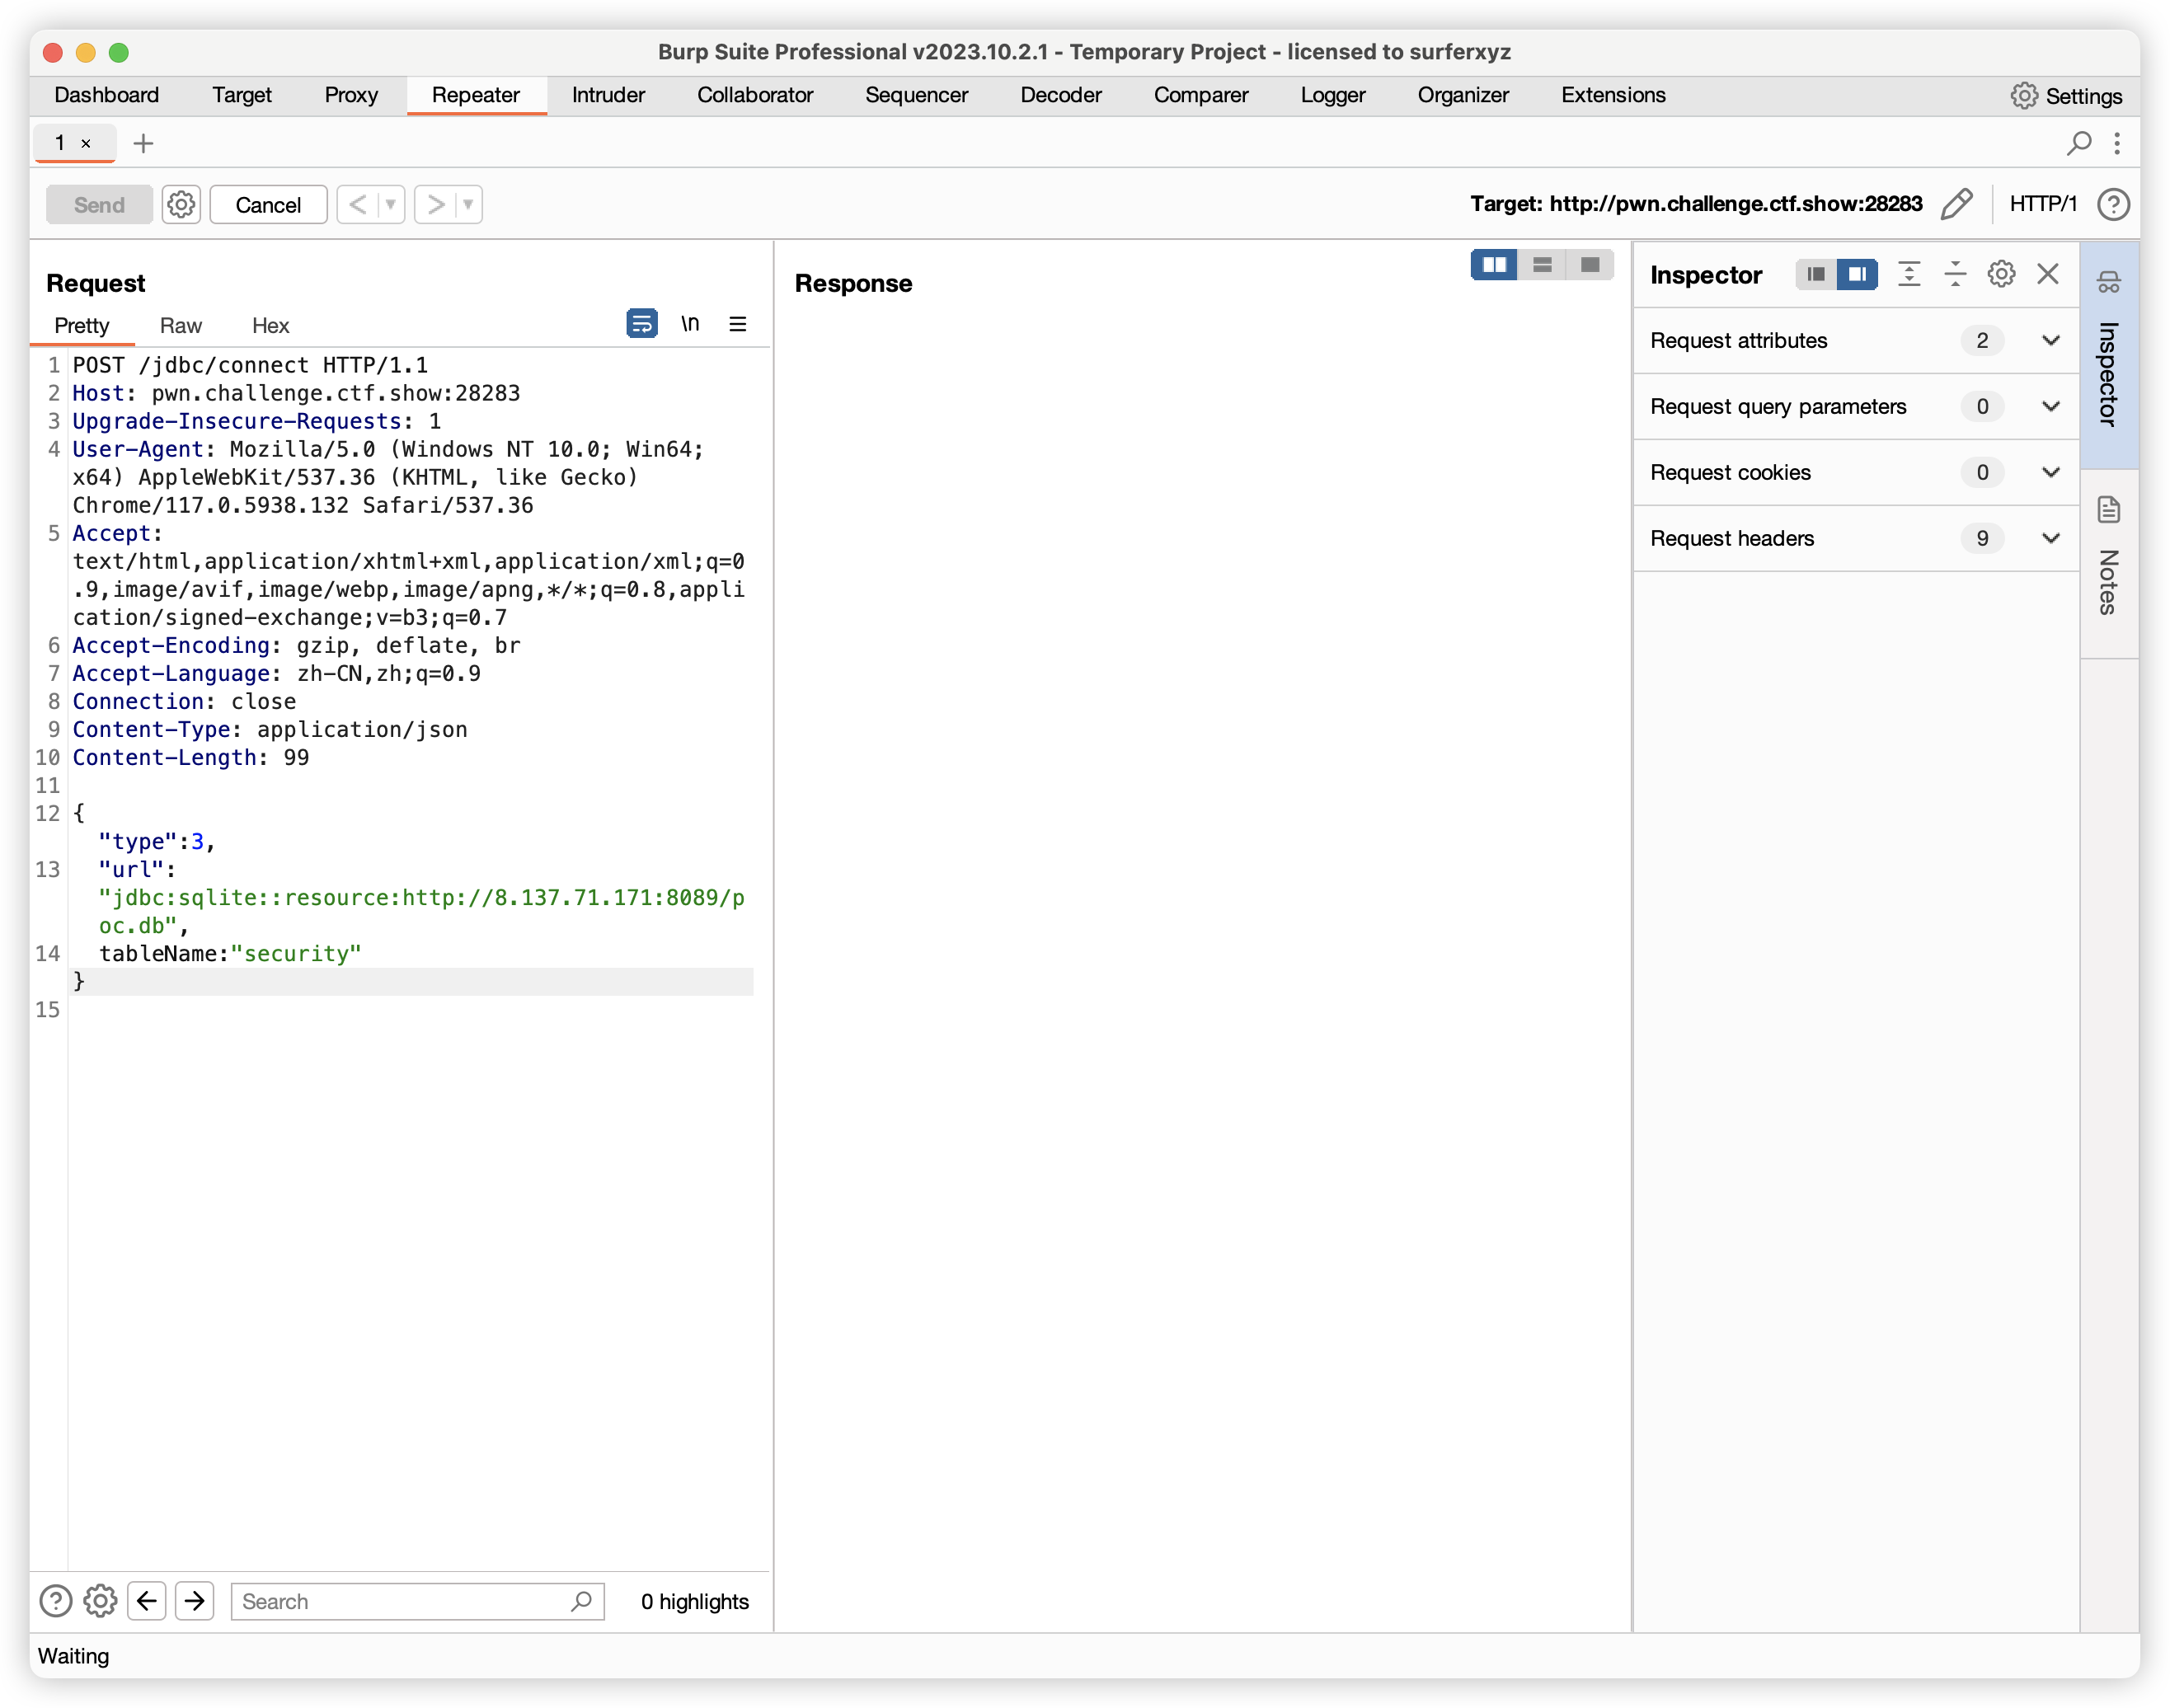Switch request view to Raw
Image resolution: width=2170 pixels, height=1708 pixels.
pos(181,325)
